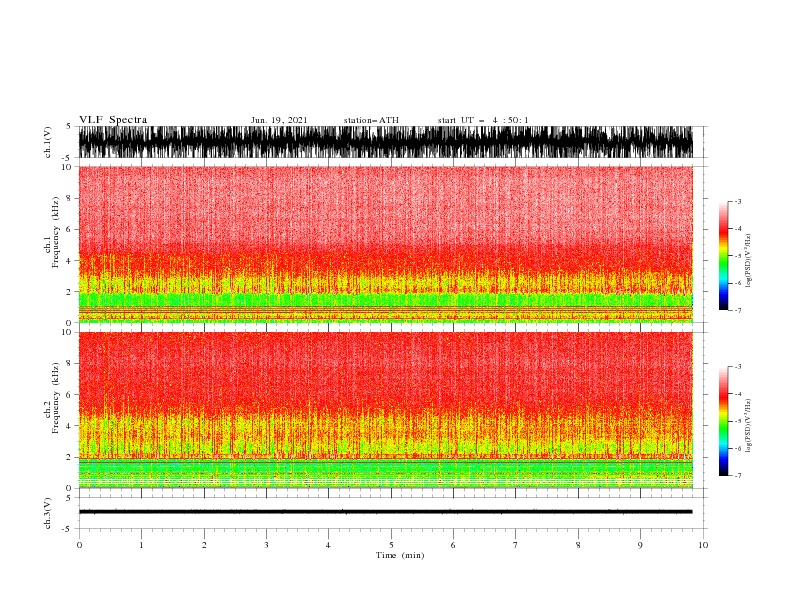Click the time axis tick label "5"
792x612 pixels.
click(x=391, y=545)
